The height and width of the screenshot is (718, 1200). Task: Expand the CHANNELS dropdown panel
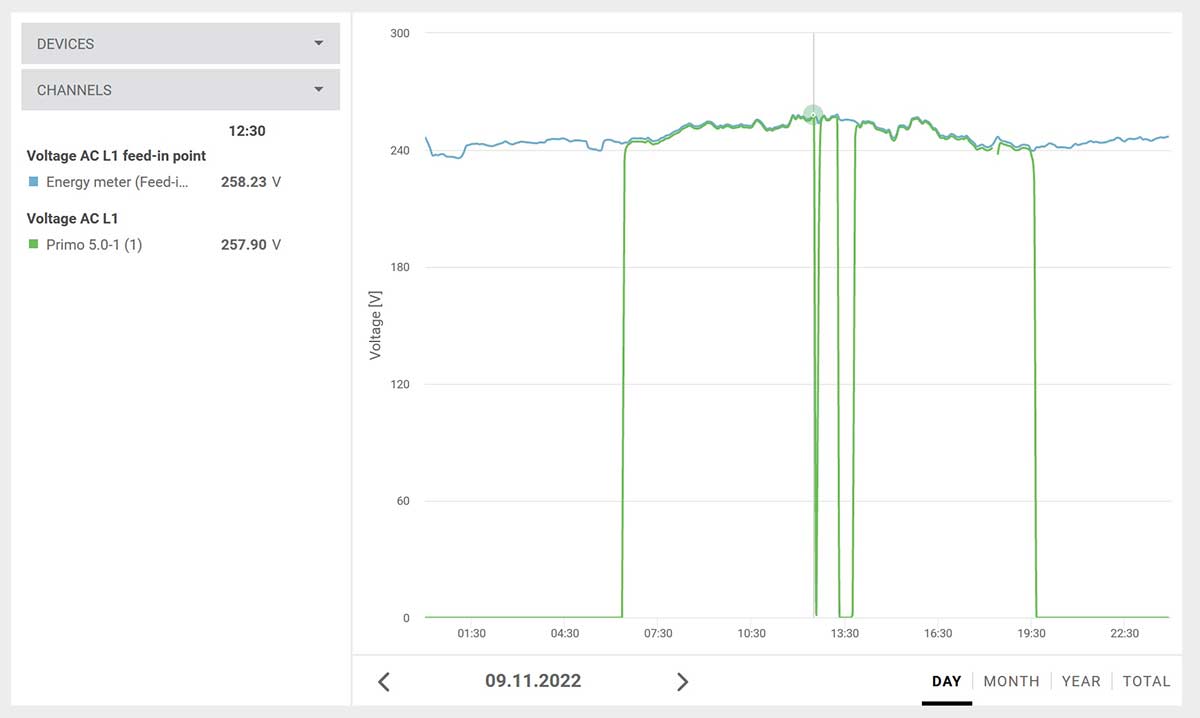tap(181, 90)
